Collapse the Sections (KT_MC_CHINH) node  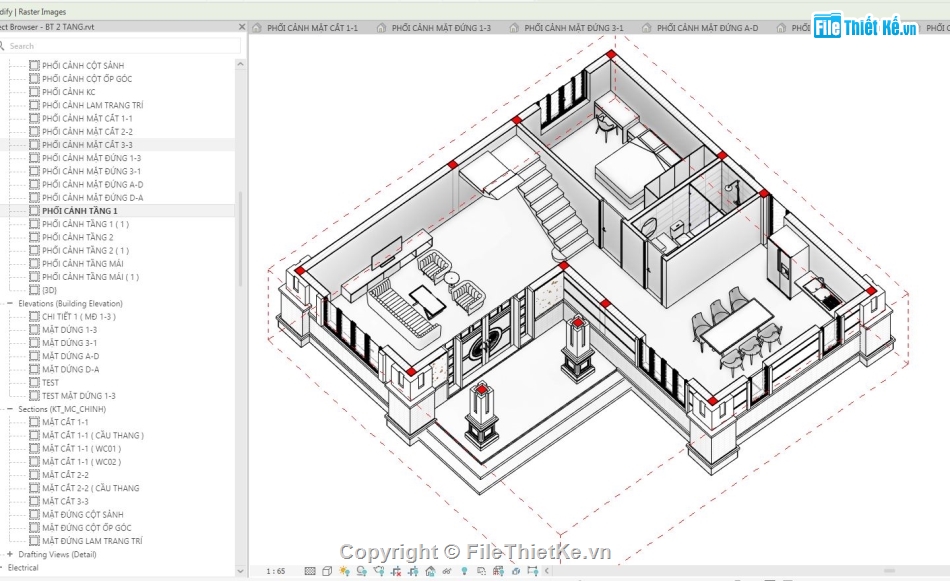10,409
